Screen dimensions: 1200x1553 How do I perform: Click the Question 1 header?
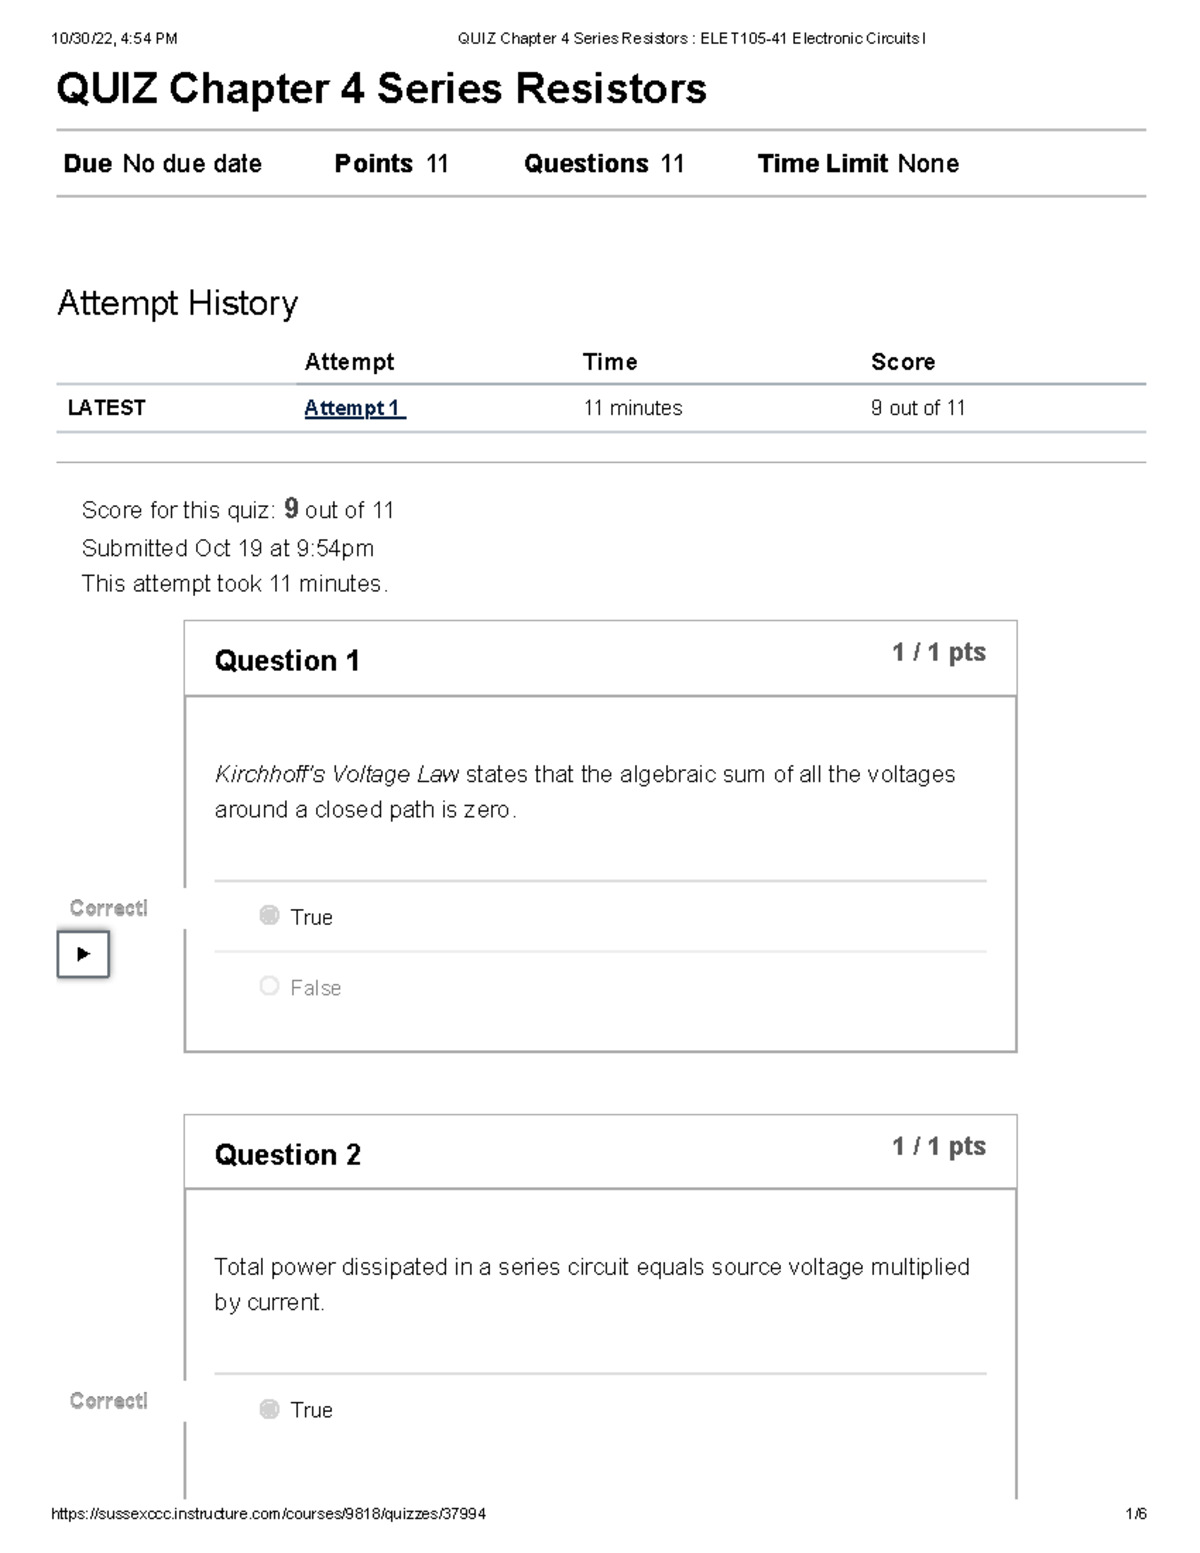tap(287, 661)
